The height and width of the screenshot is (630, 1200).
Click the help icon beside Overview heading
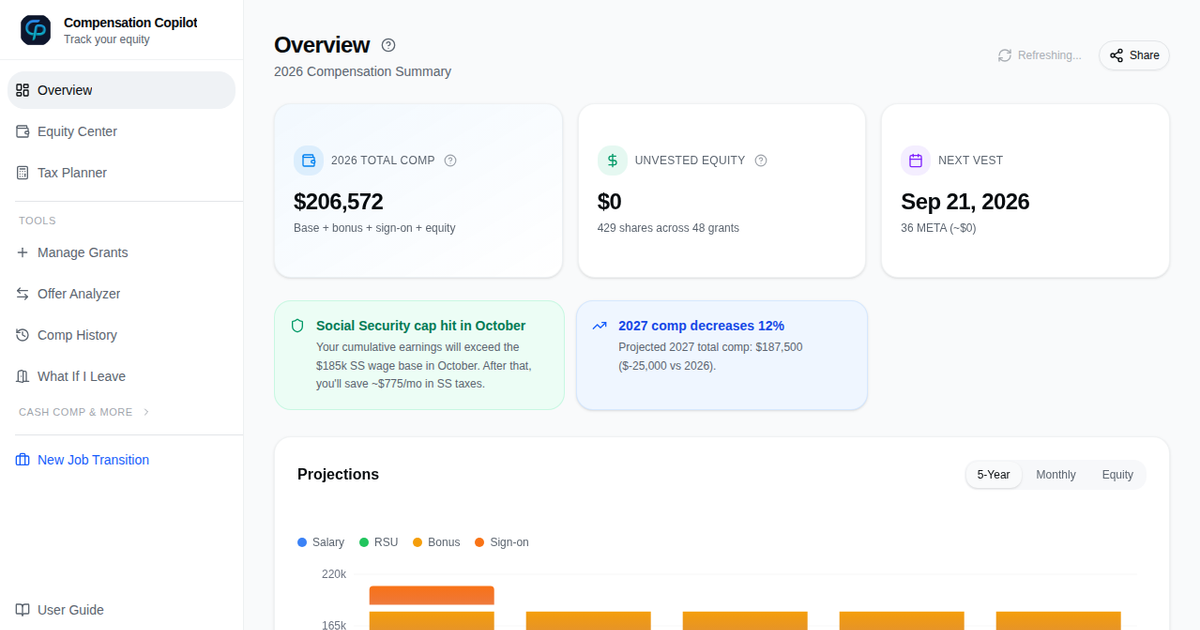click(x=389, y=45)
